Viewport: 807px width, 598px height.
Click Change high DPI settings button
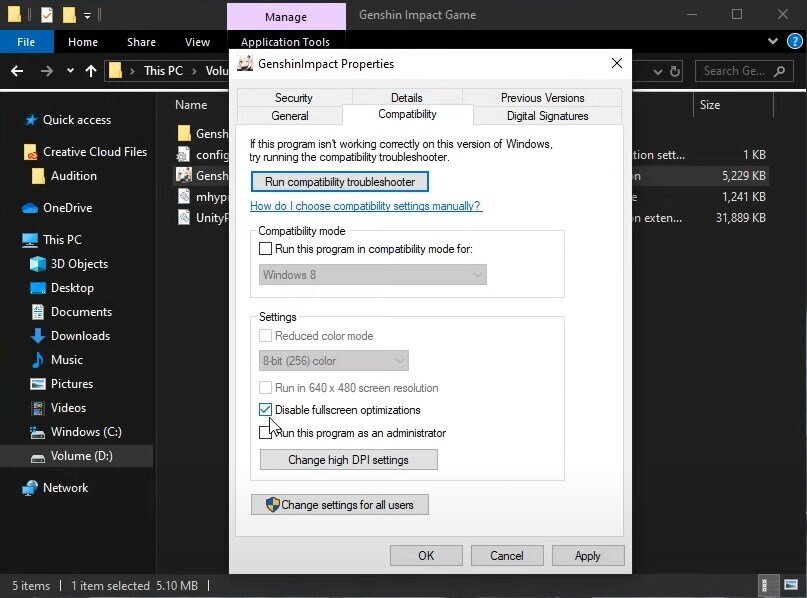click(348, 460)
